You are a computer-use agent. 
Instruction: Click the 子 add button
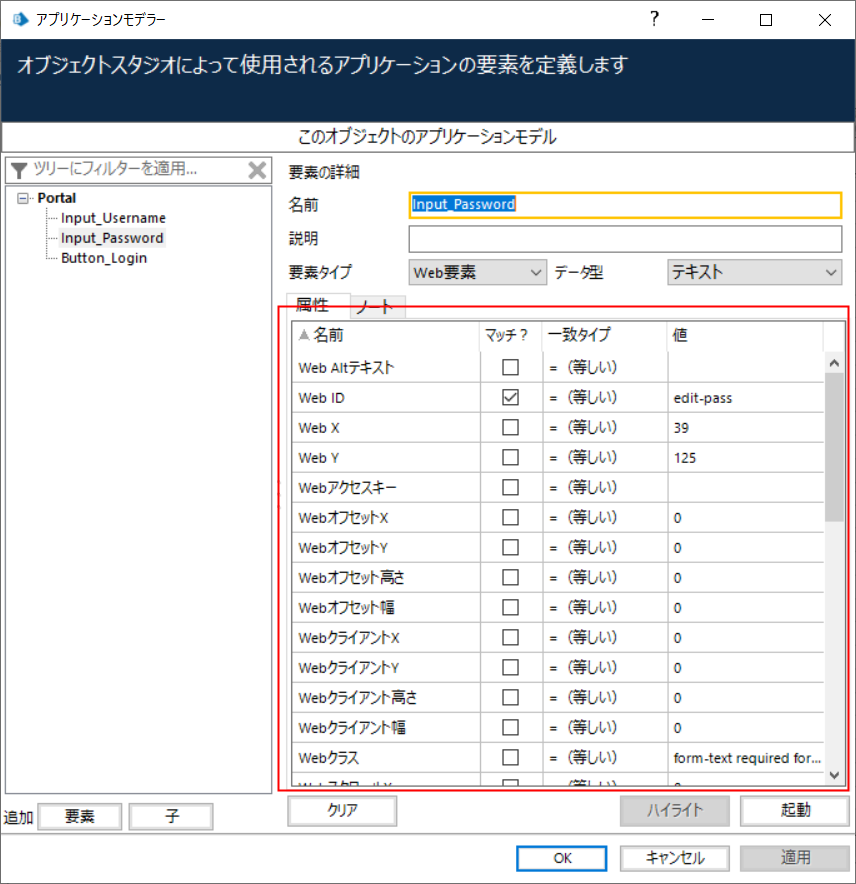point(170,816)
